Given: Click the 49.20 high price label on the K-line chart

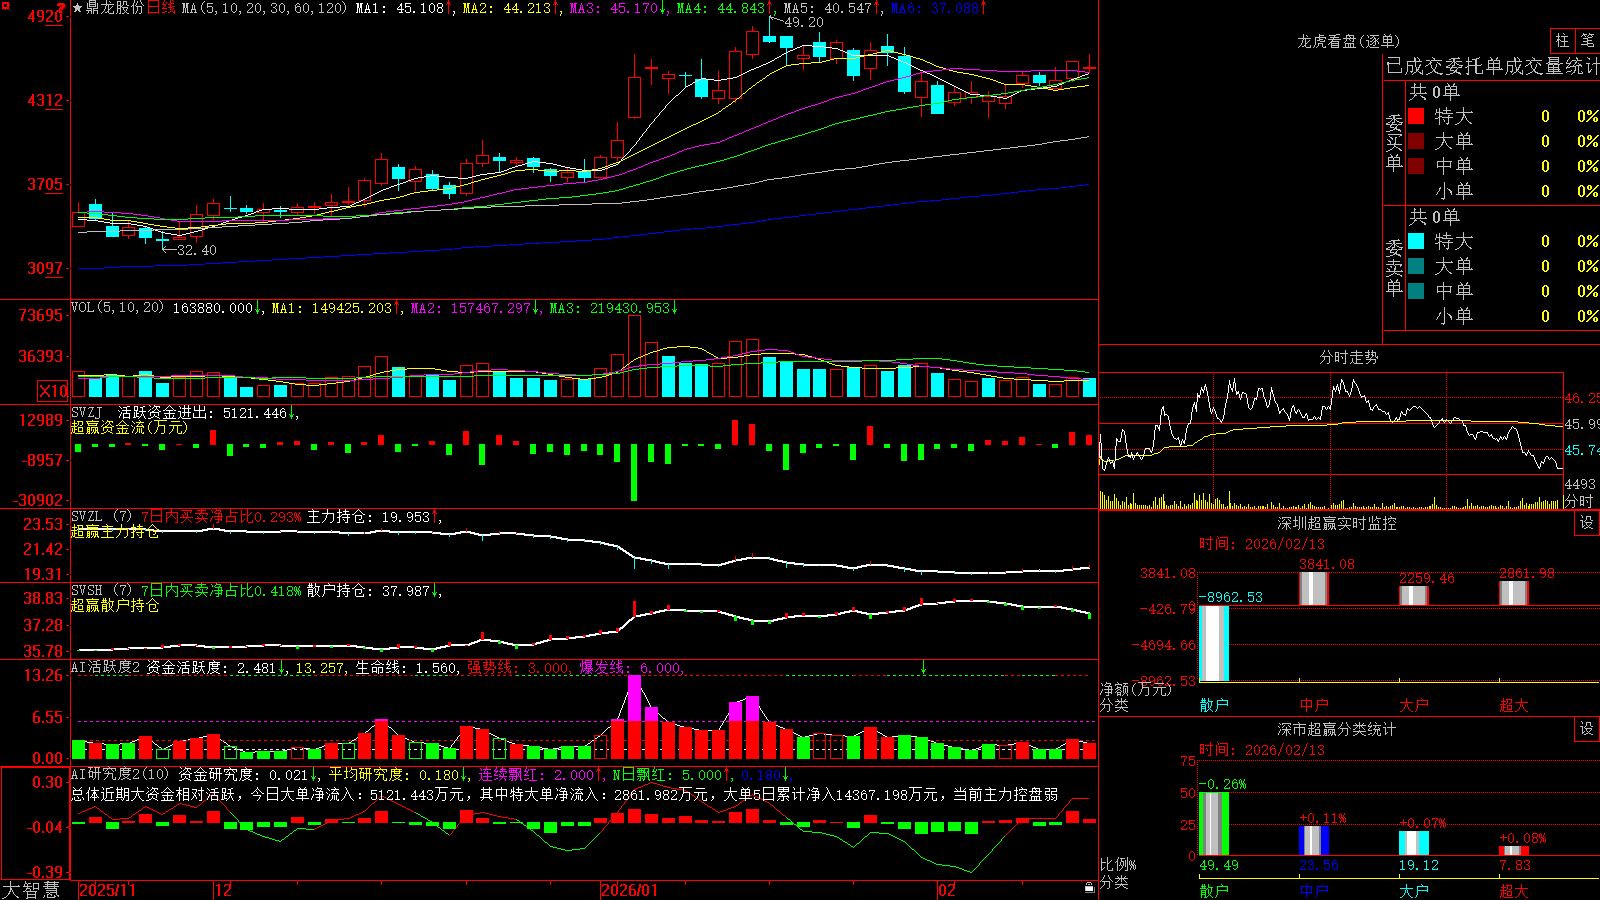Looking at the screenshot, I should pyautogui.click(x=804, y=22).
